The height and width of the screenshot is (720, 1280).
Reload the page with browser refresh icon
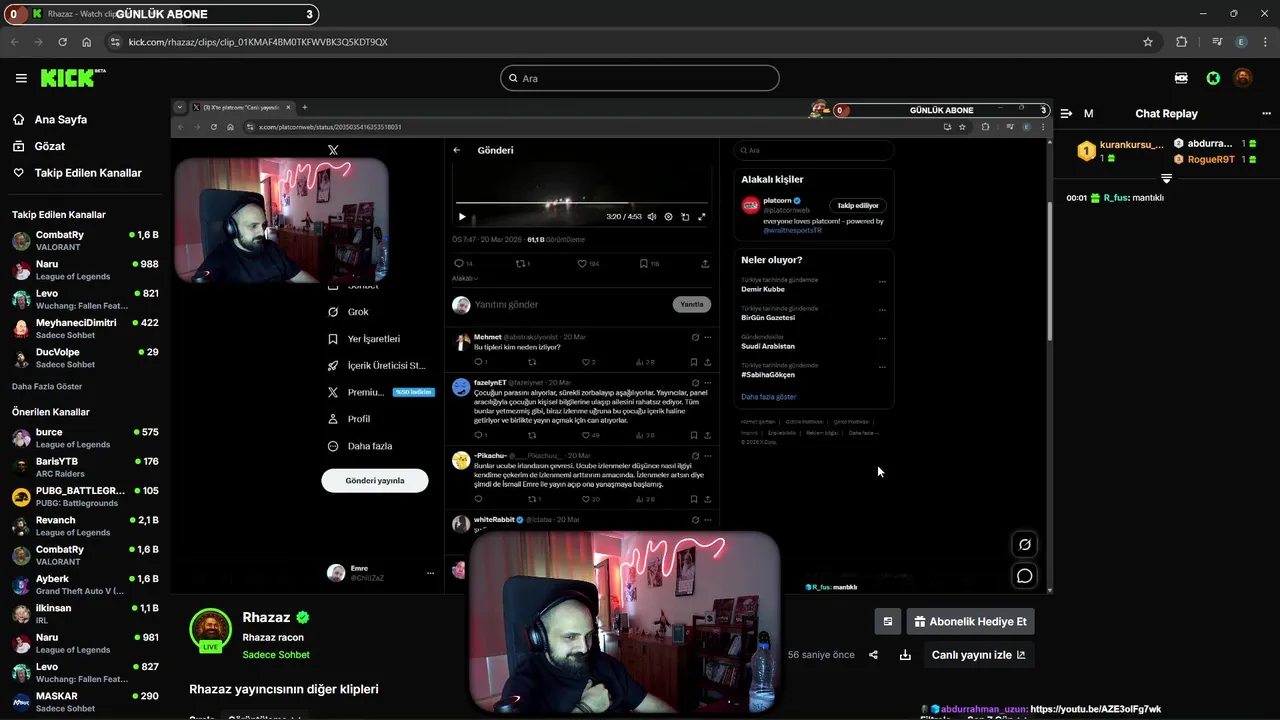pyautogui.click(x=63, y=42)
